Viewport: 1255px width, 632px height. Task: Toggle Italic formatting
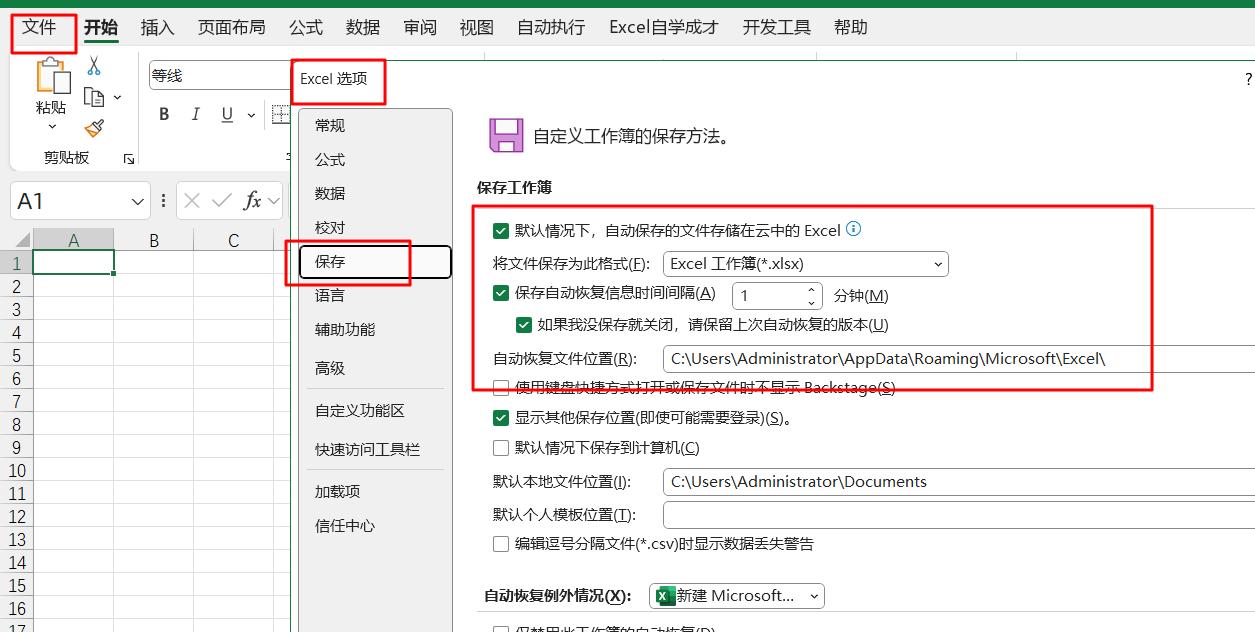pos(196,114)
